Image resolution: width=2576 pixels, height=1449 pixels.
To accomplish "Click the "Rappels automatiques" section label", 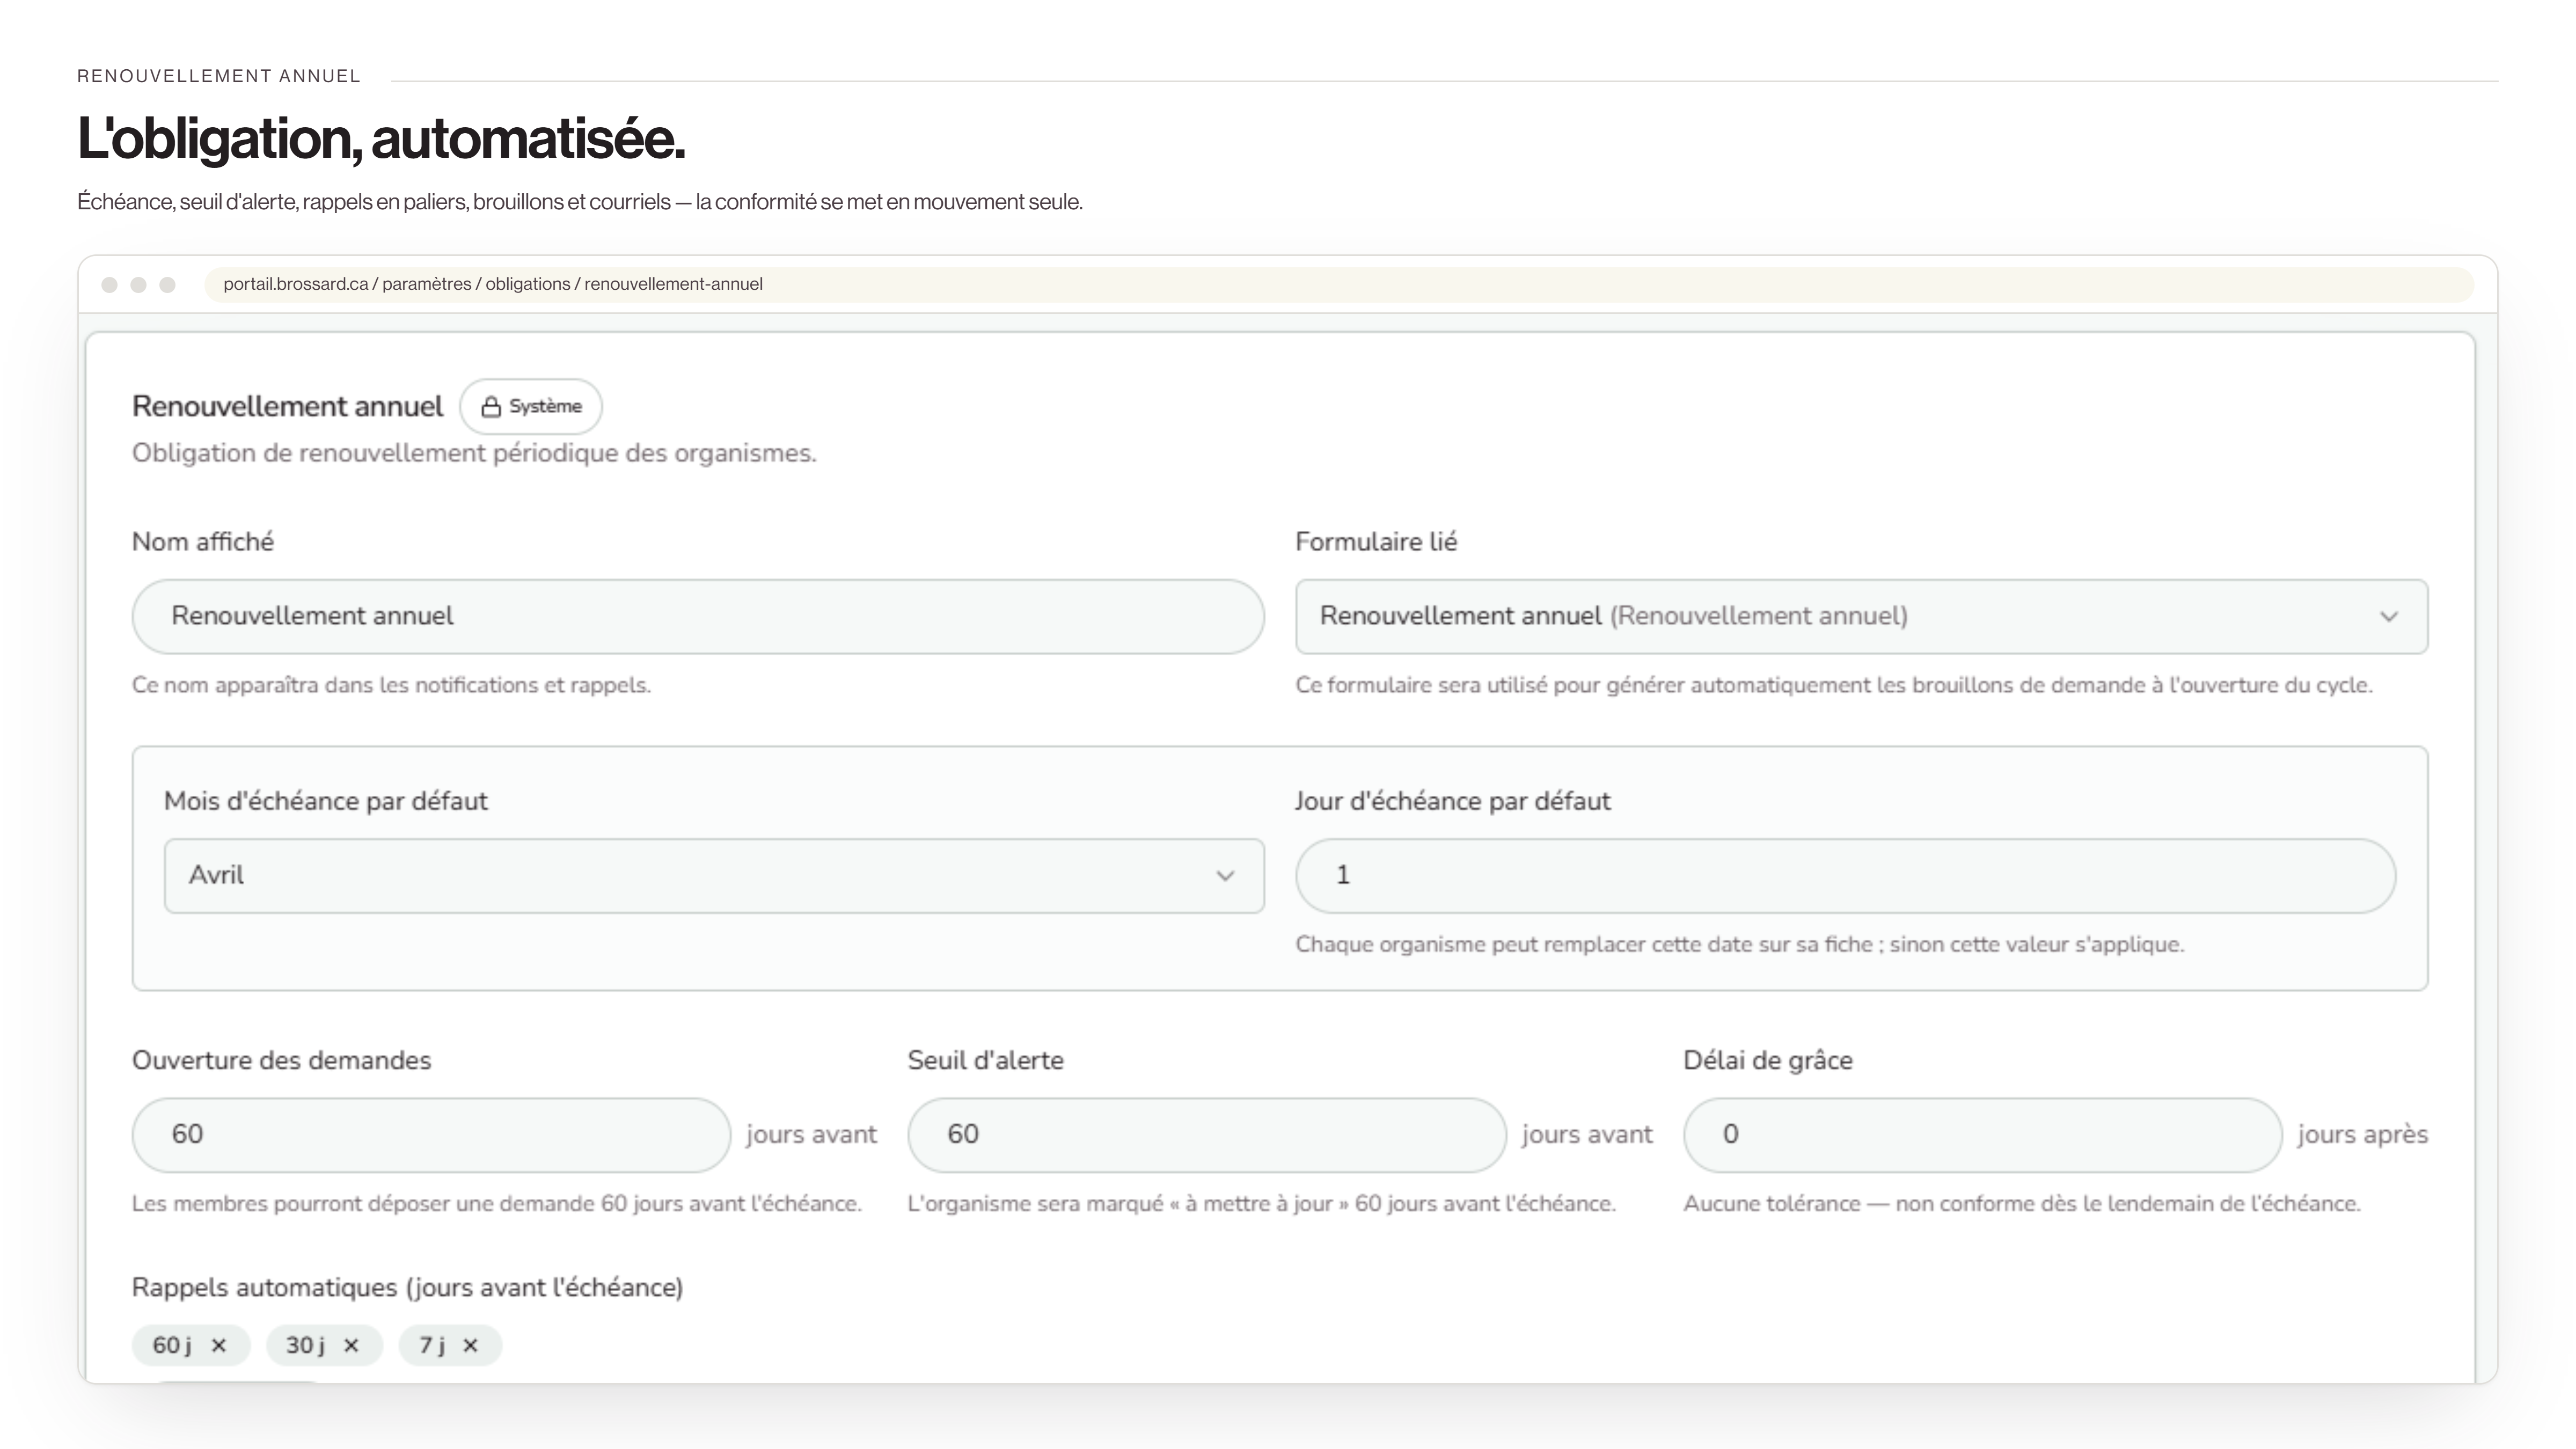I will click(x=408, y=1287).
